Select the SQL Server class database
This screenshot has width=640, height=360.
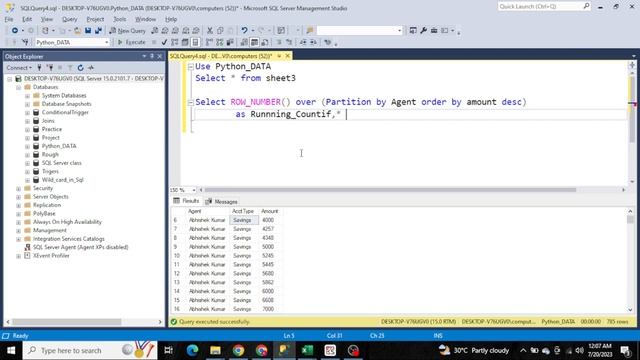(x=62, y=163)
